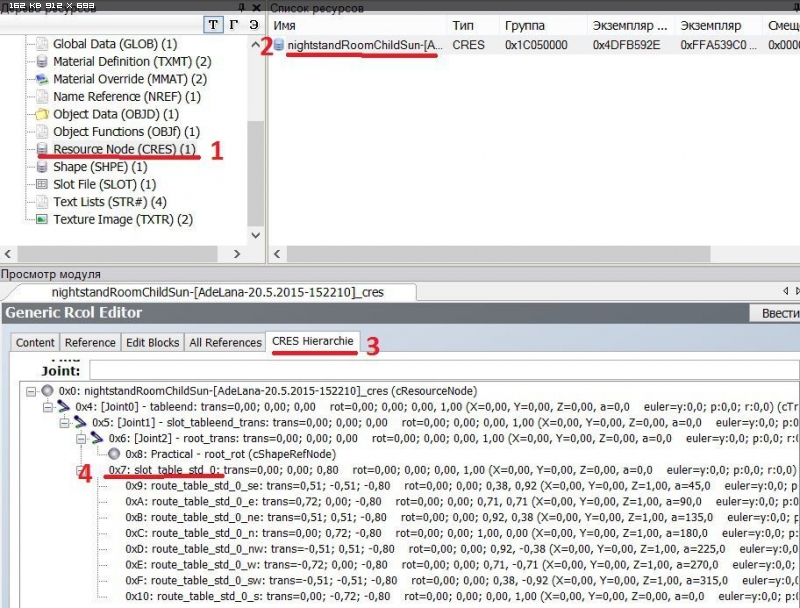Collapse the 0x6 [Joint2] root_trans node

[79, 438]
